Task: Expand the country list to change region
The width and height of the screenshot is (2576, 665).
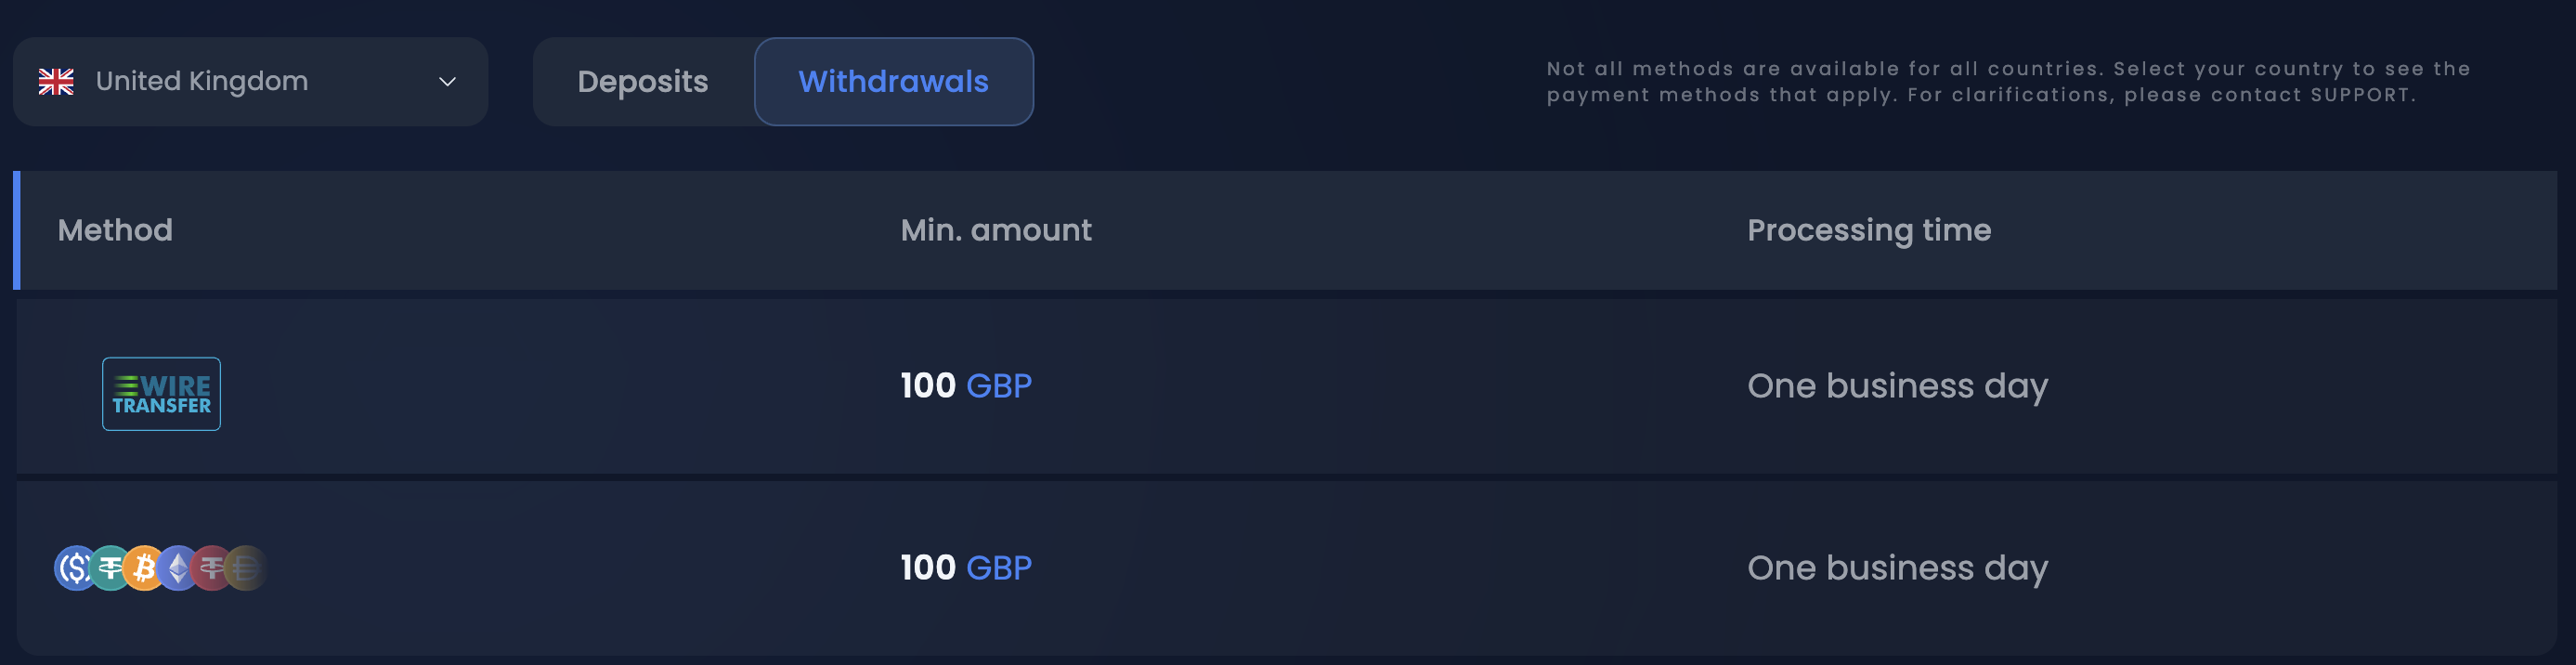Action: pyautogui.click(x=250, y=81)
